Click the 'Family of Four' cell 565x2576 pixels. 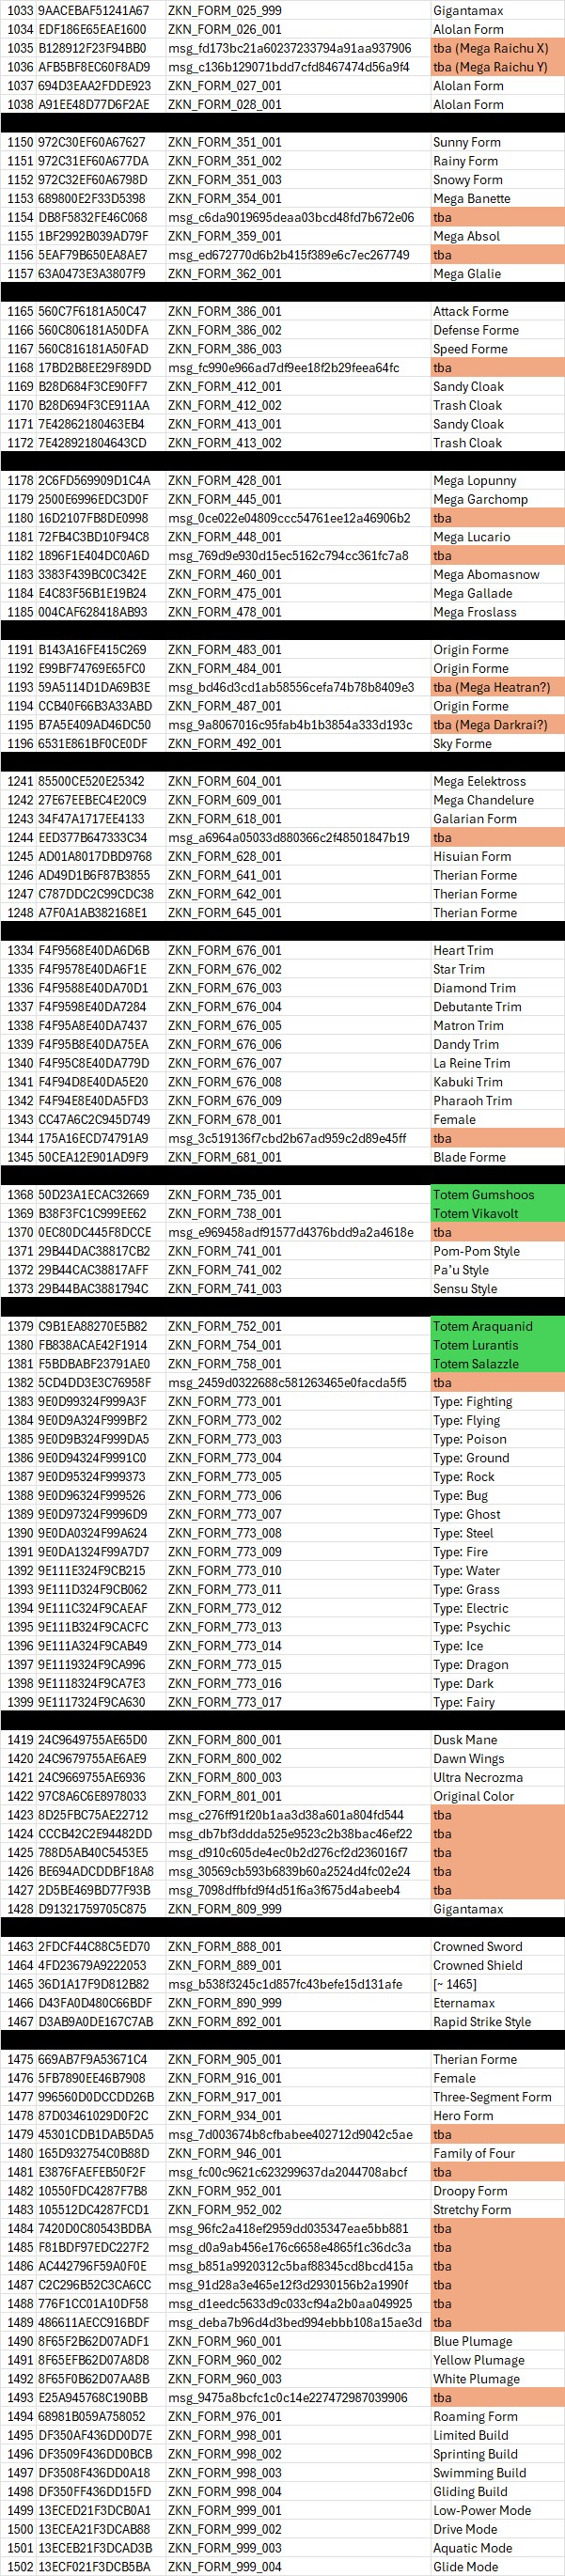pyautogui.click(x=474, y=2153)
